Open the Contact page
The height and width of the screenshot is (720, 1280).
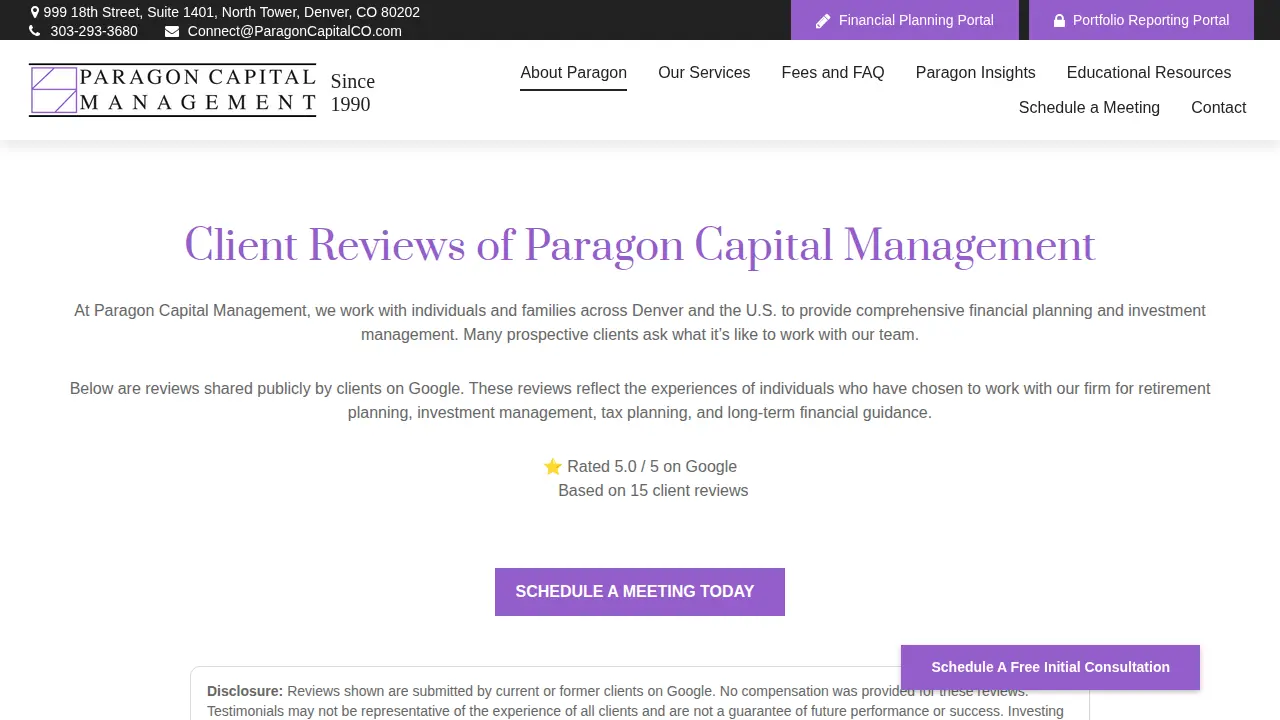[1218, 108]
